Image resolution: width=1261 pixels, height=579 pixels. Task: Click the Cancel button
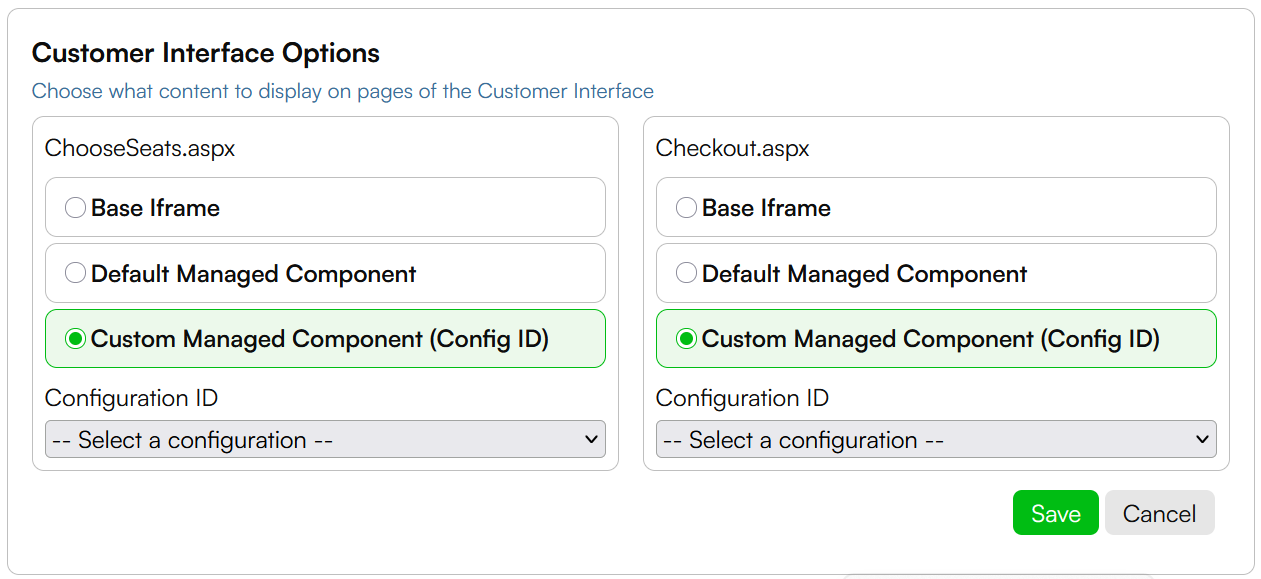click(1159, 513)
